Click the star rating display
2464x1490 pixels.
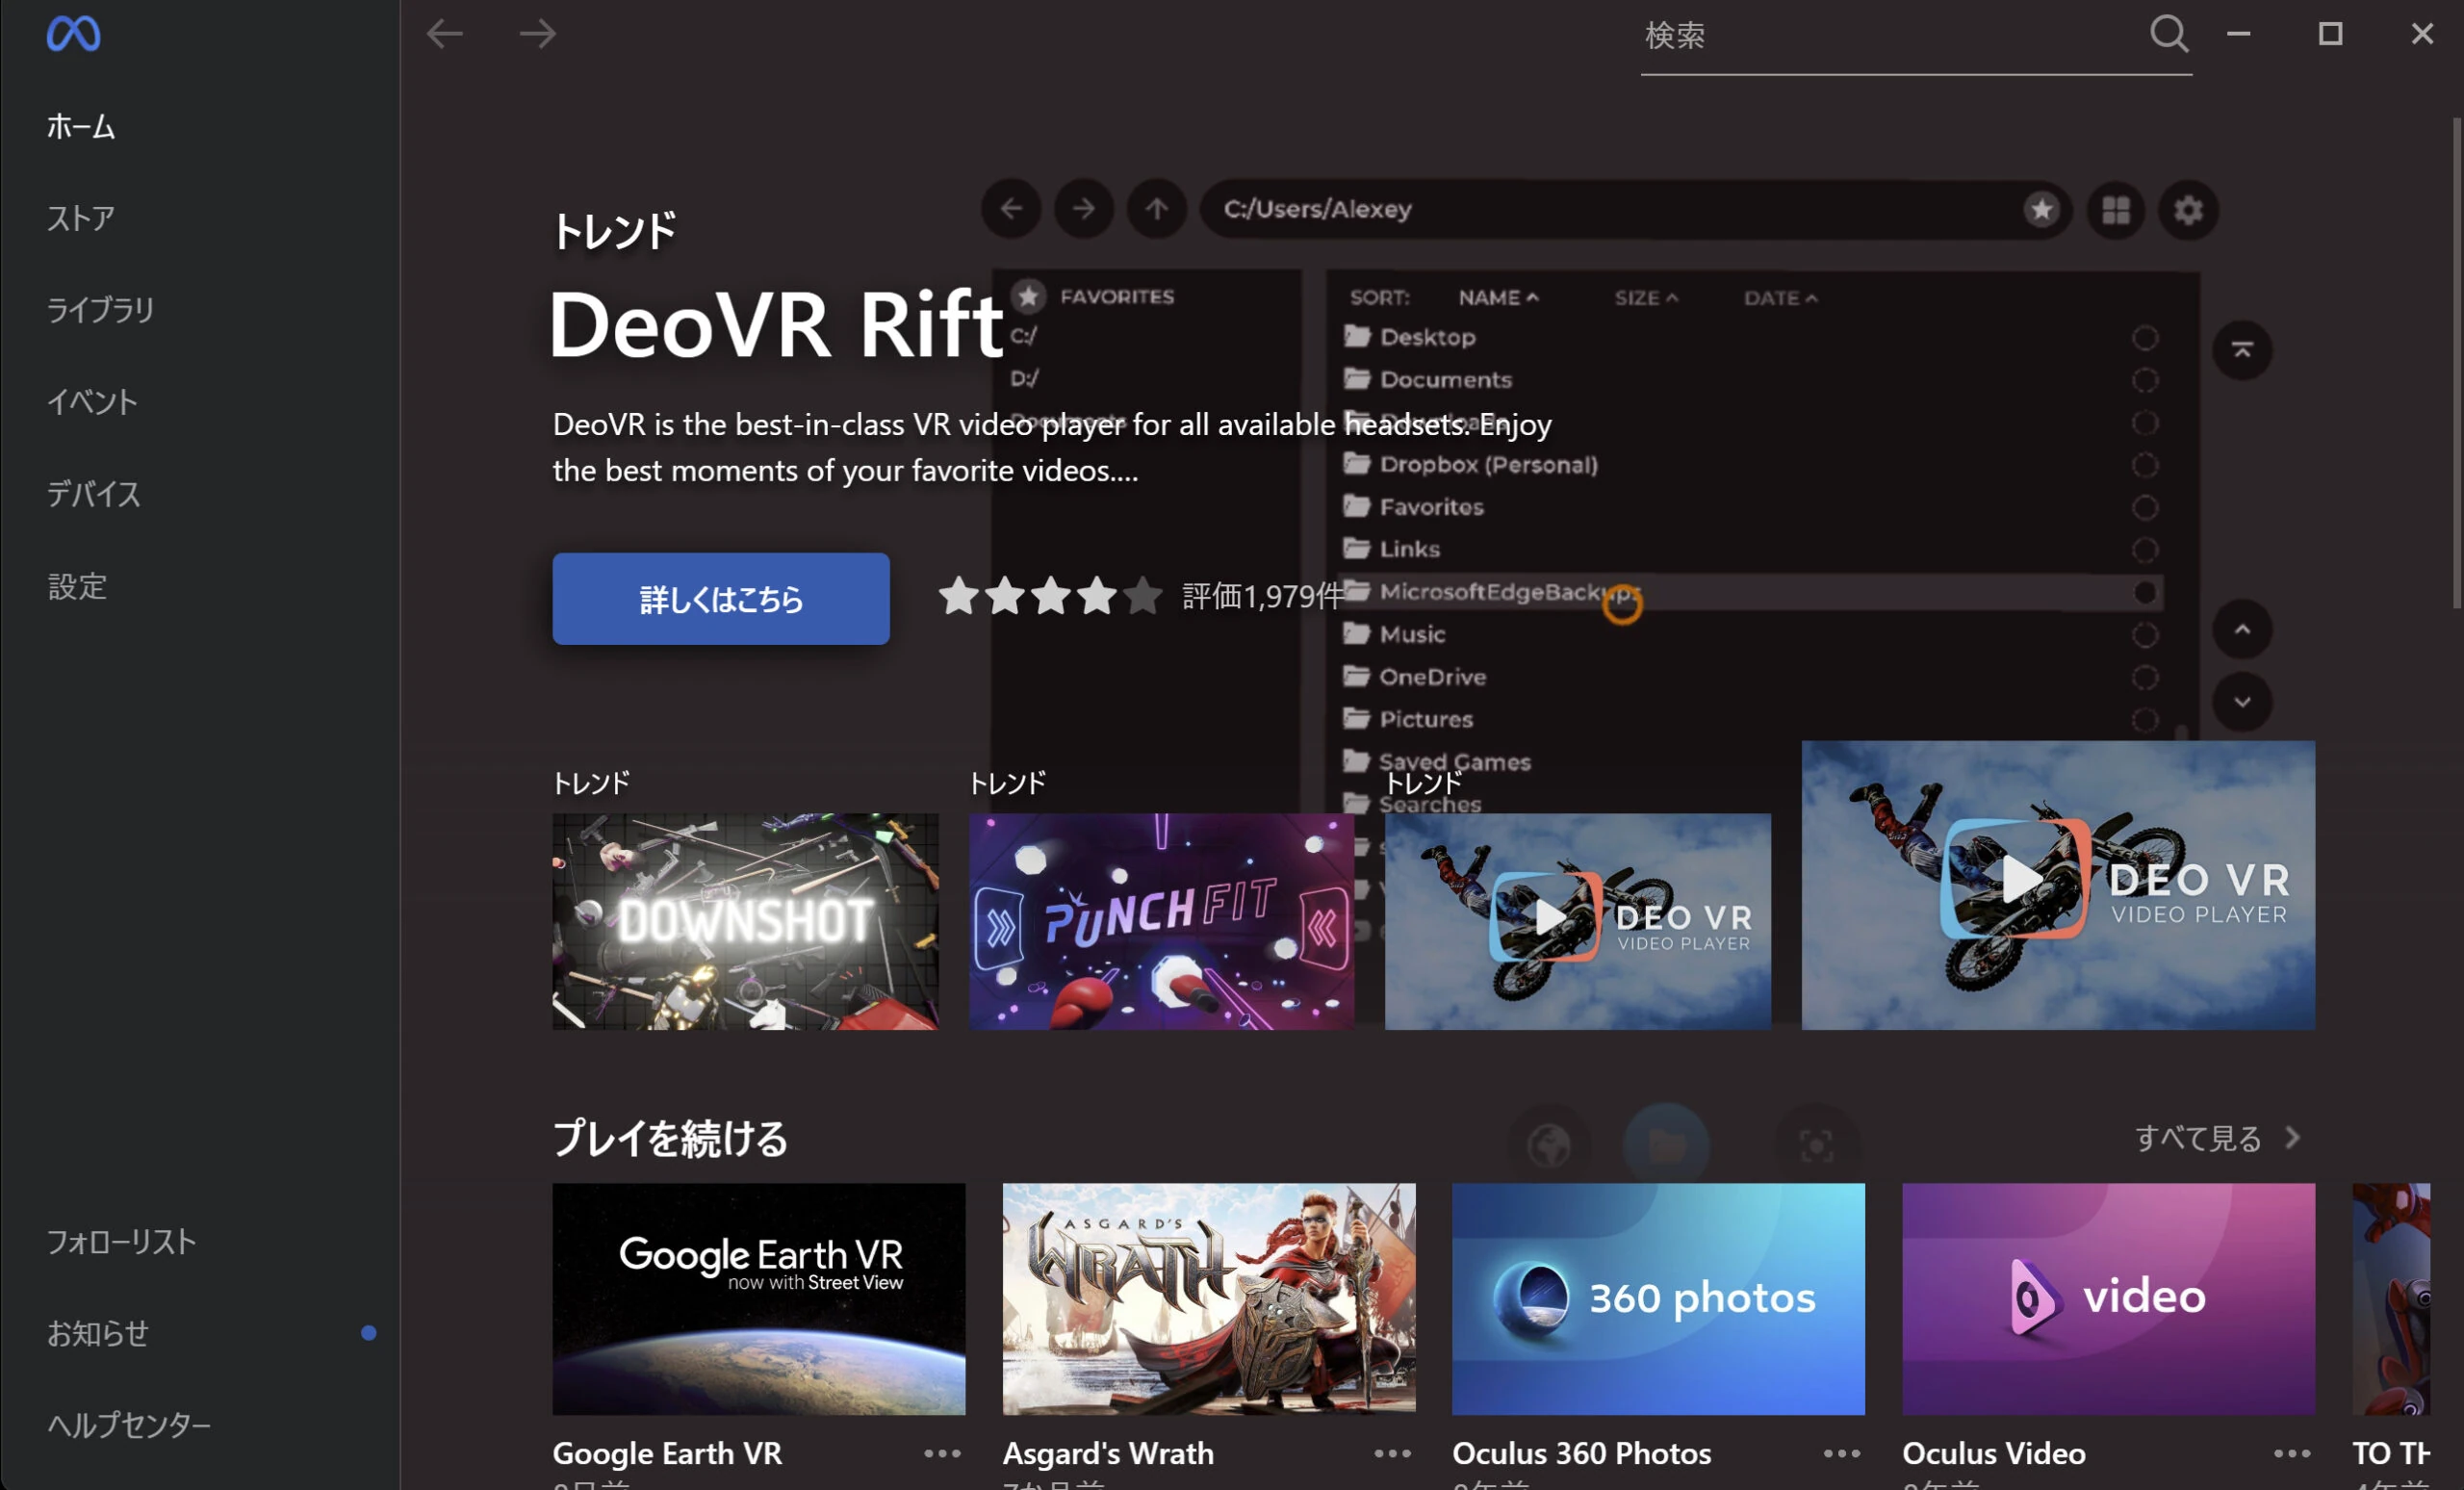[x=1049, y=596]
